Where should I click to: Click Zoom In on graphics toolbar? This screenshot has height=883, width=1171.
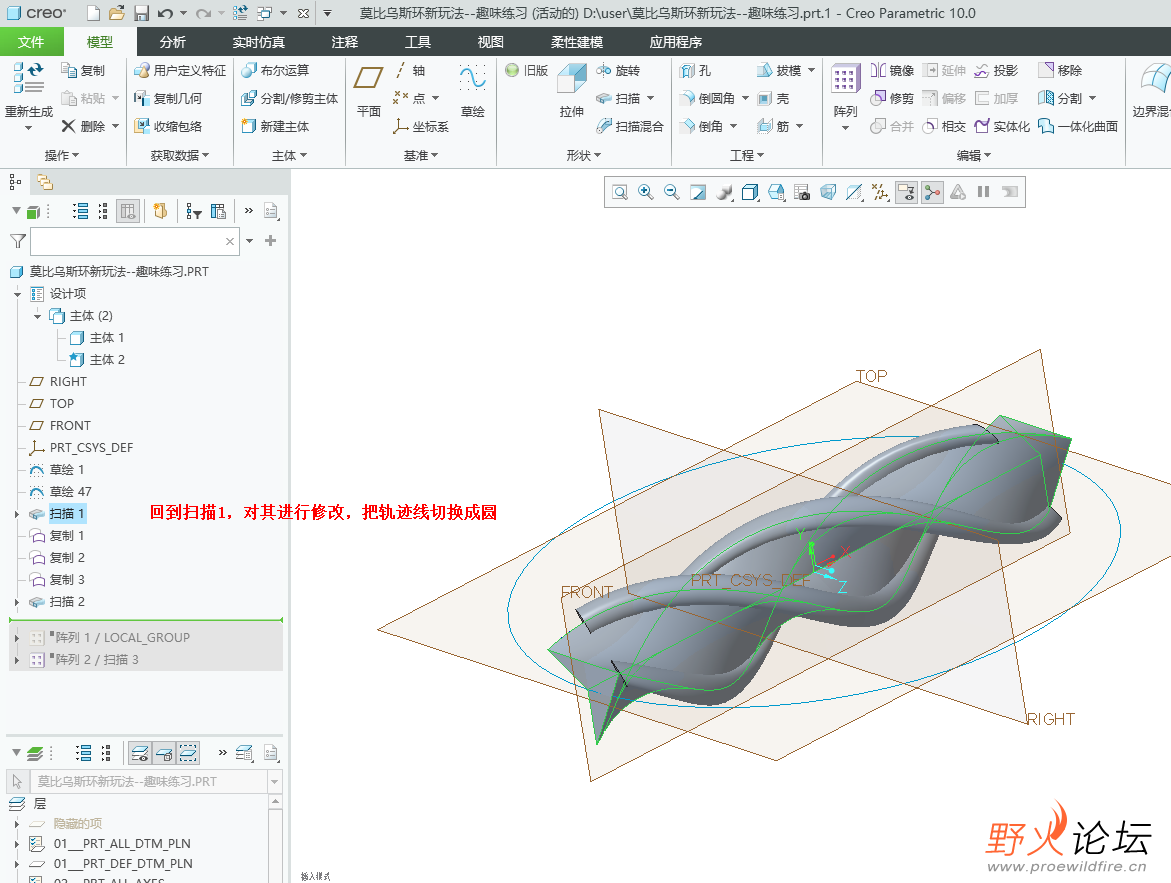point(646,193)
